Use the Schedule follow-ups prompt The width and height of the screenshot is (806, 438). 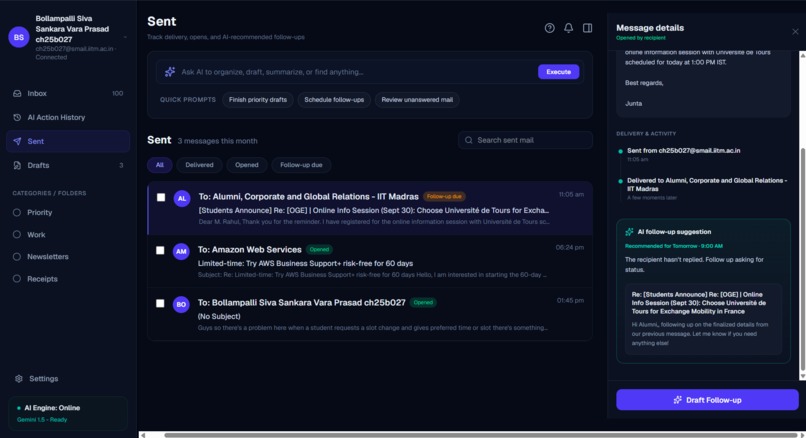(334, 100)
